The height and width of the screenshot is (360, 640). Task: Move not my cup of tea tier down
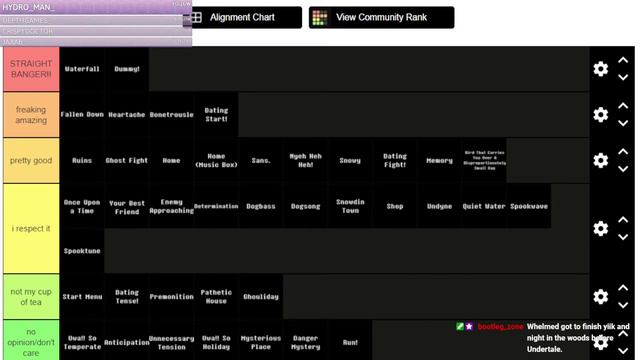(623, 305)
